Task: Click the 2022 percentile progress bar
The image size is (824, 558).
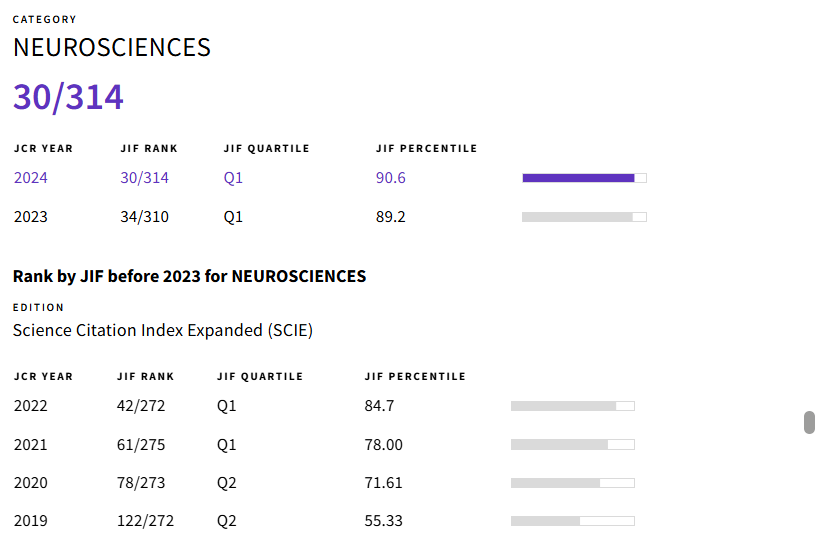Action: click(573, 406)
